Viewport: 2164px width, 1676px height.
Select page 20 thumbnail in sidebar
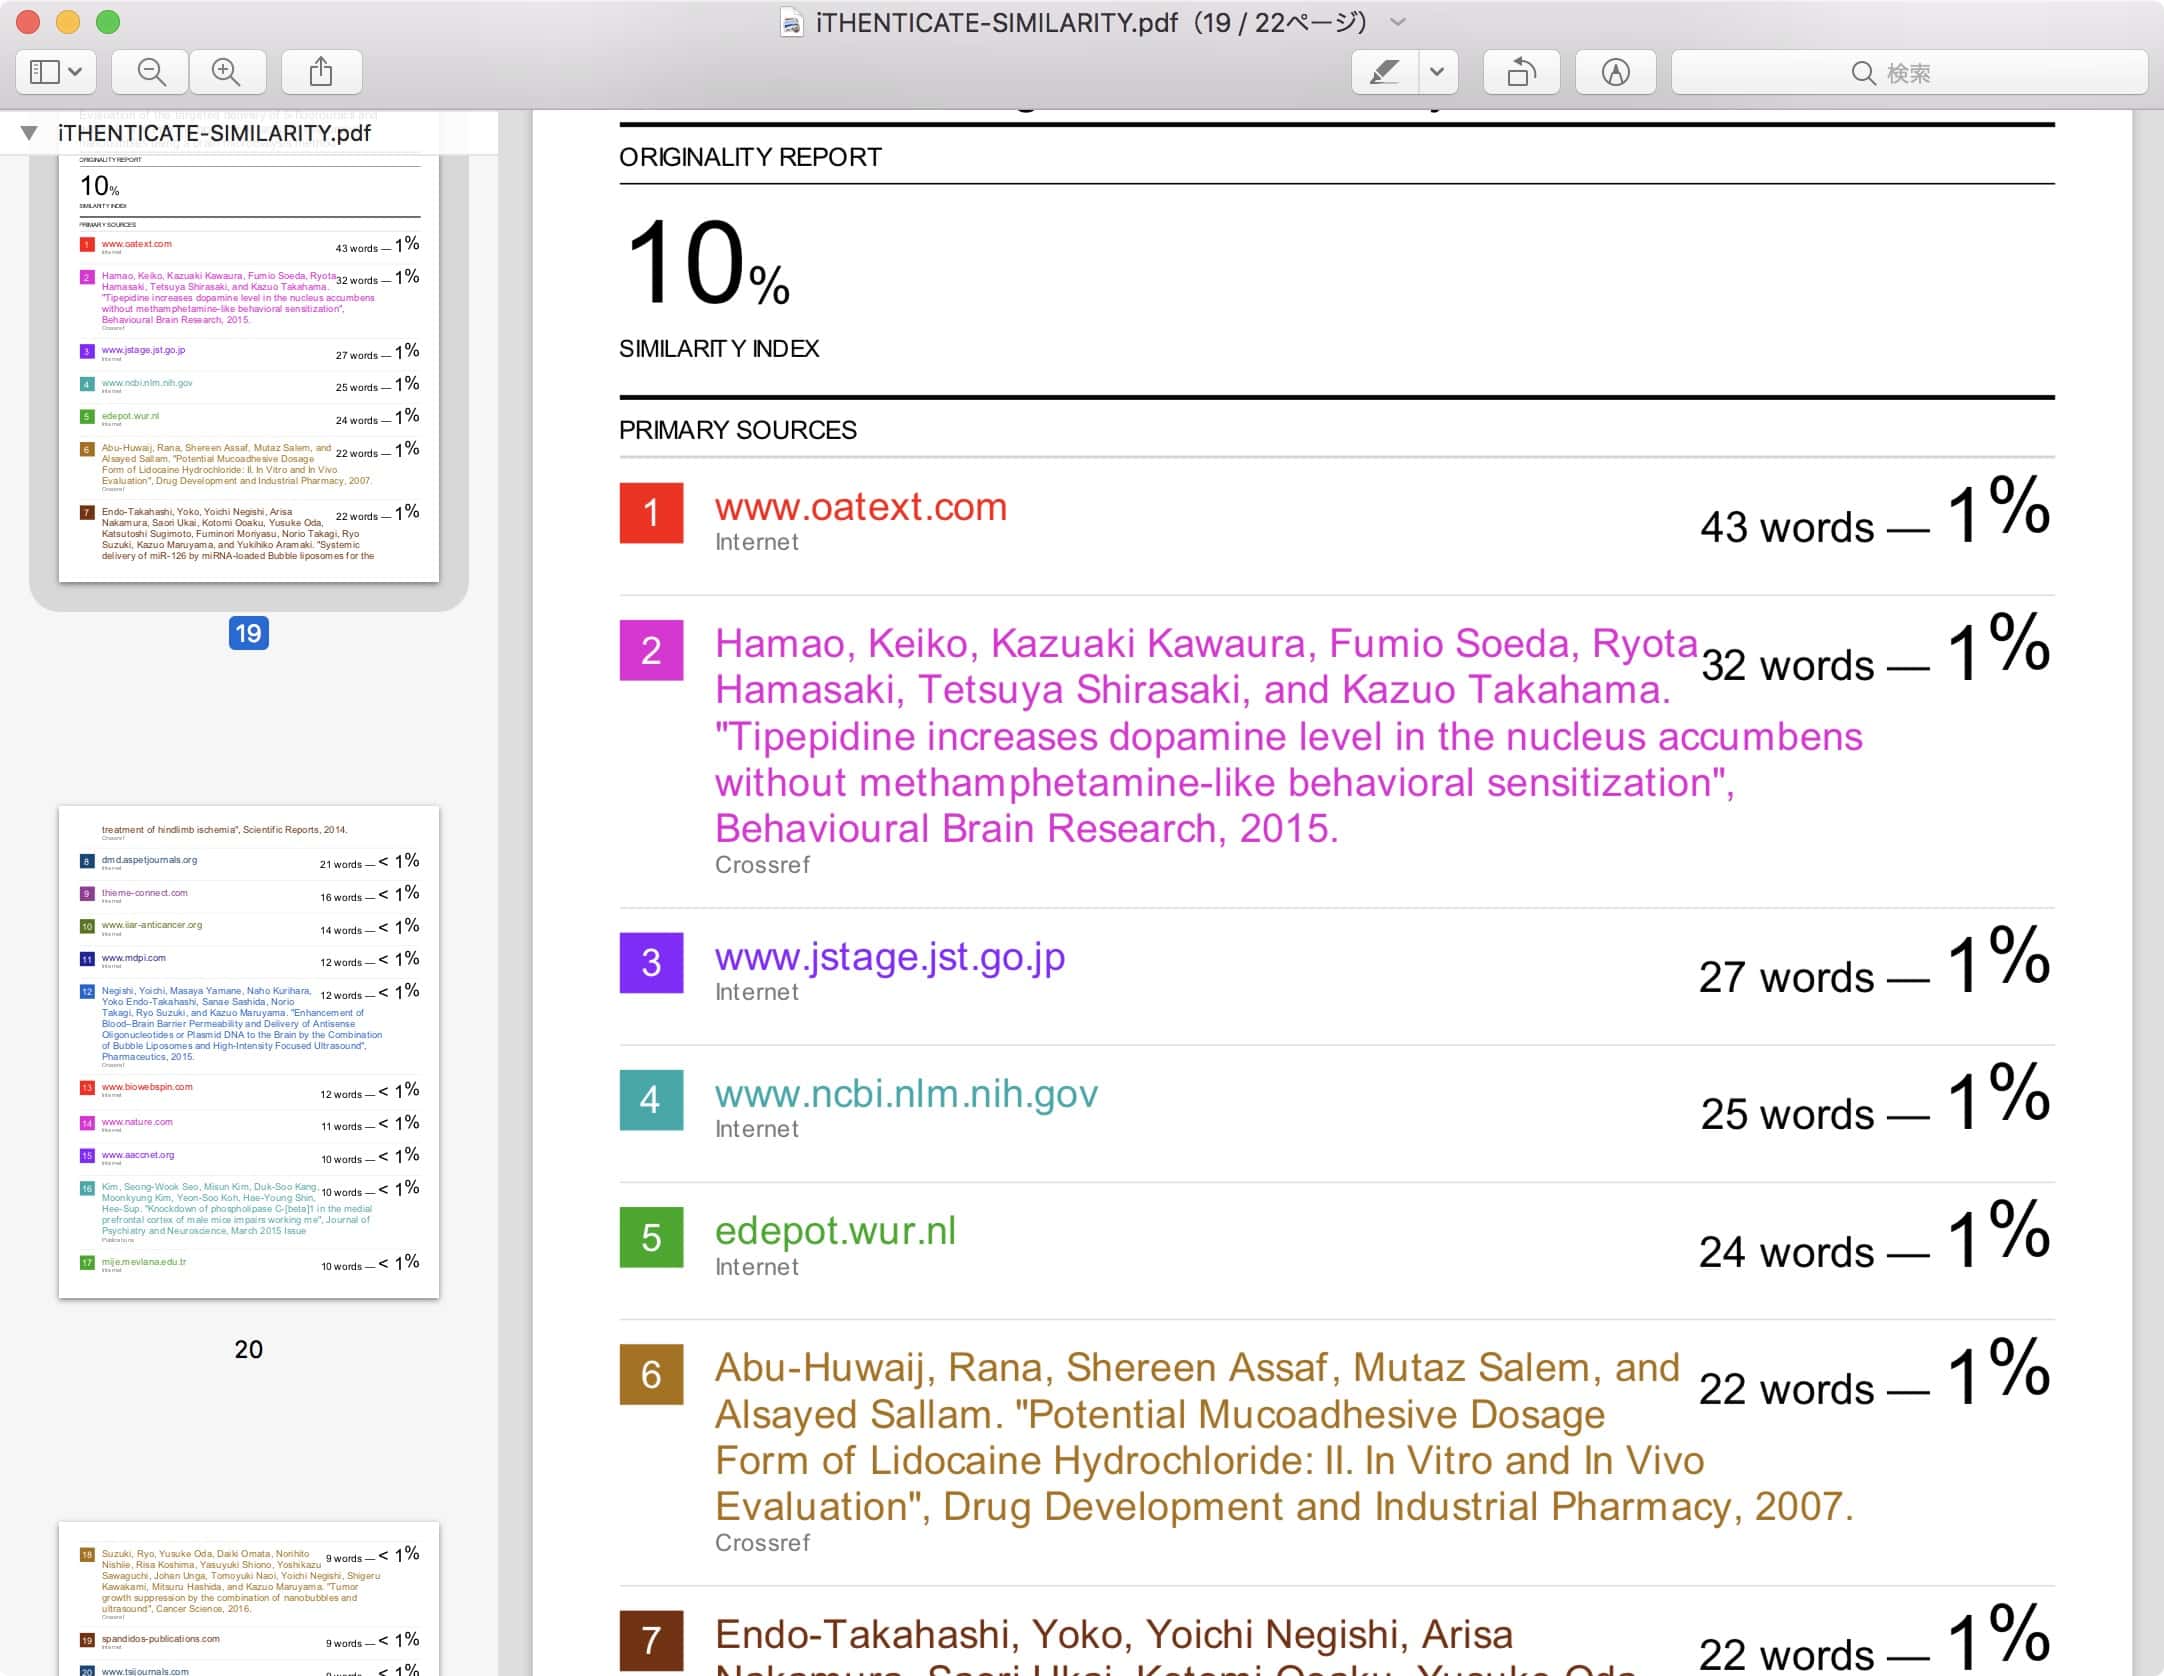249,1051
